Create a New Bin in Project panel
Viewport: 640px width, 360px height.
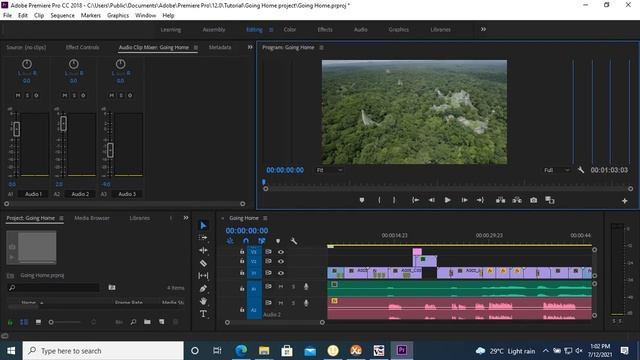147,322
